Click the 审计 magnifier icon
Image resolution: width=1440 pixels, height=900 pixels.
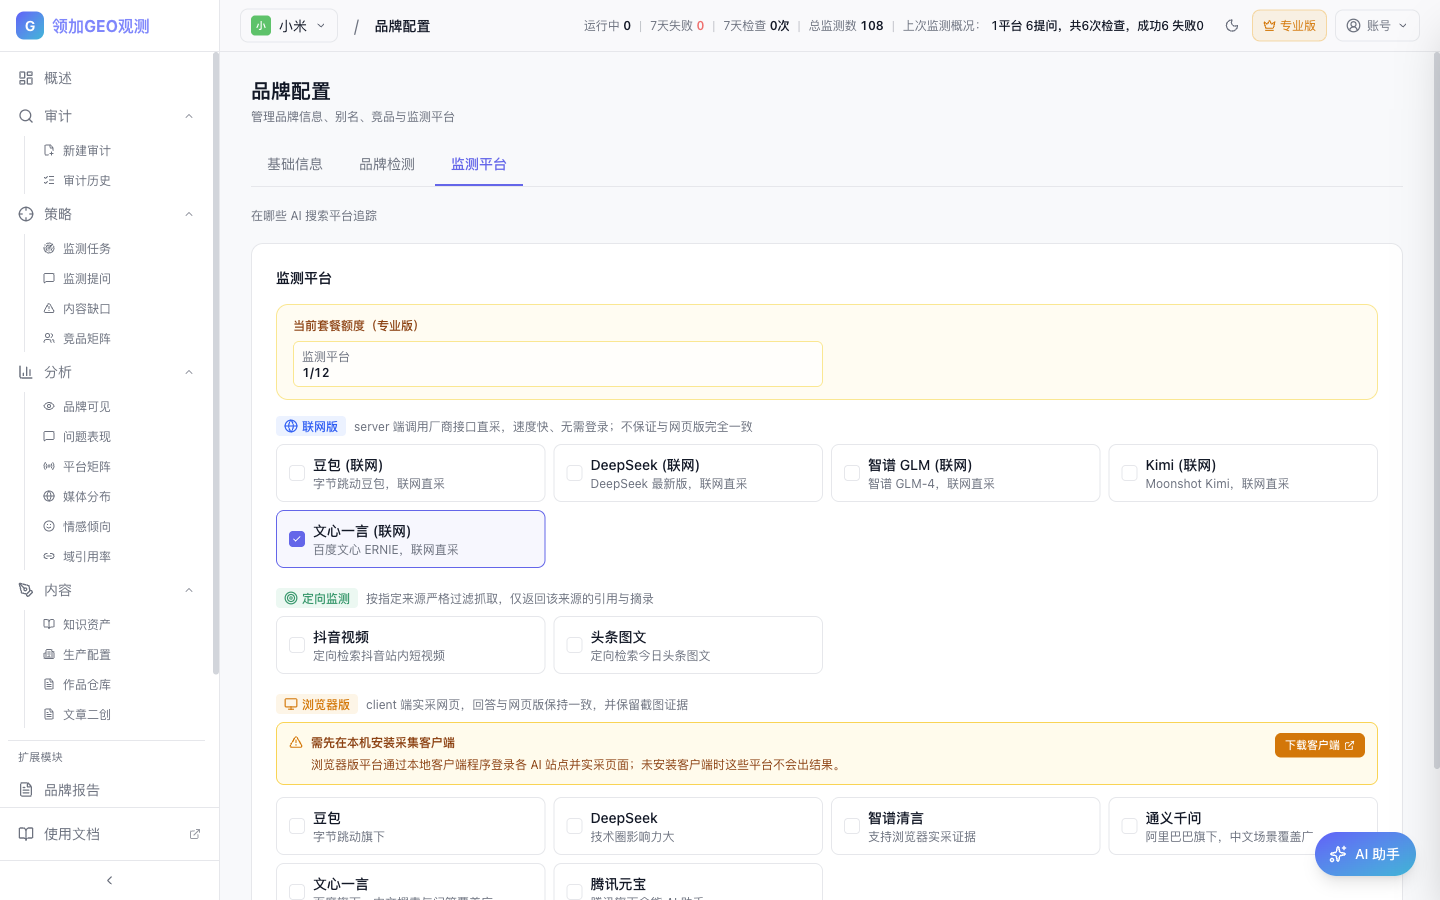coord(26,116)
